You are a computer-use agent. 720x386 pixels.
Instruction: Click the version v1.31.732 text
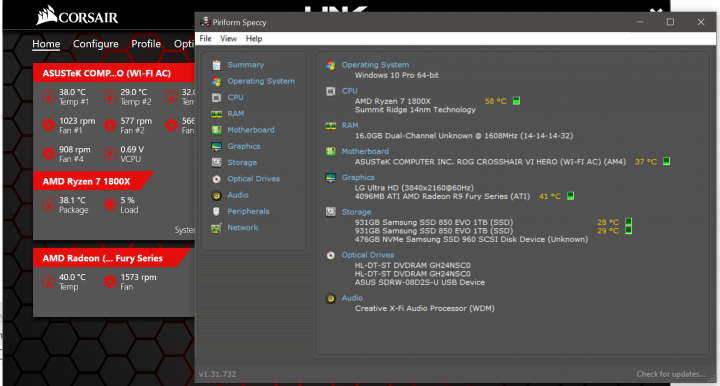point(218,374)
